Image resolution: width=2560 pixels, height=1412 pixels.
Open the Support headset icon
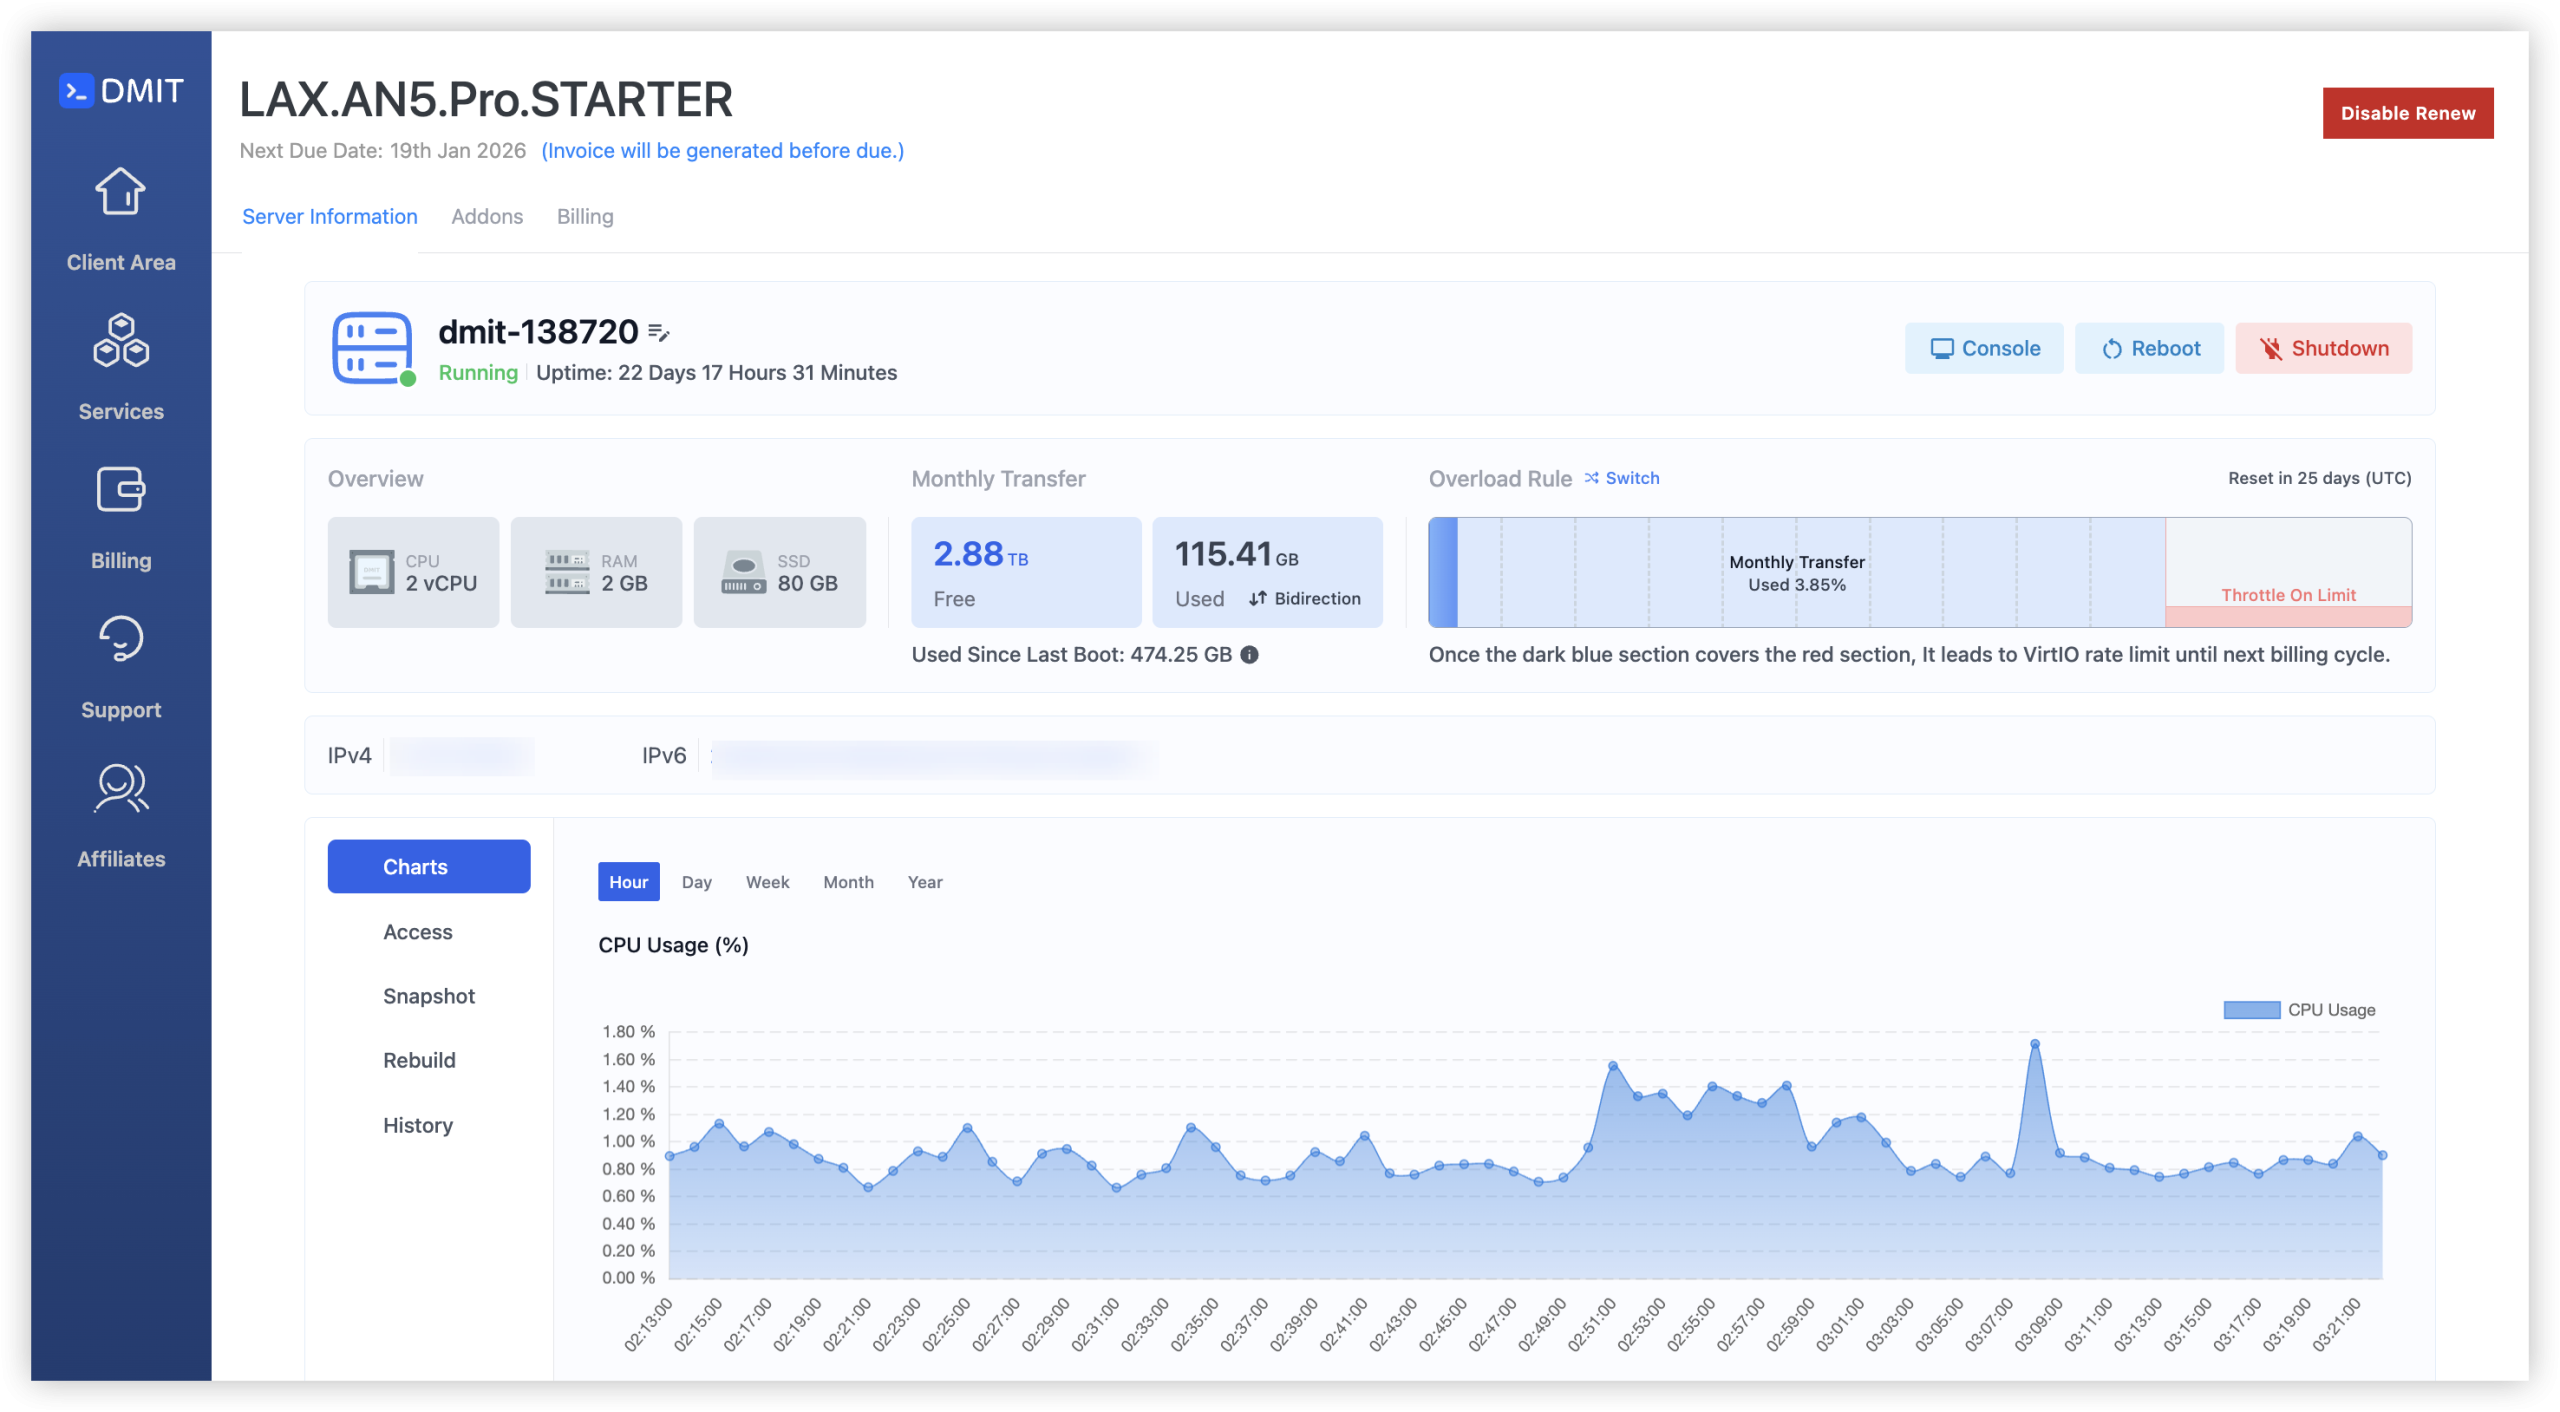point(121,639)
